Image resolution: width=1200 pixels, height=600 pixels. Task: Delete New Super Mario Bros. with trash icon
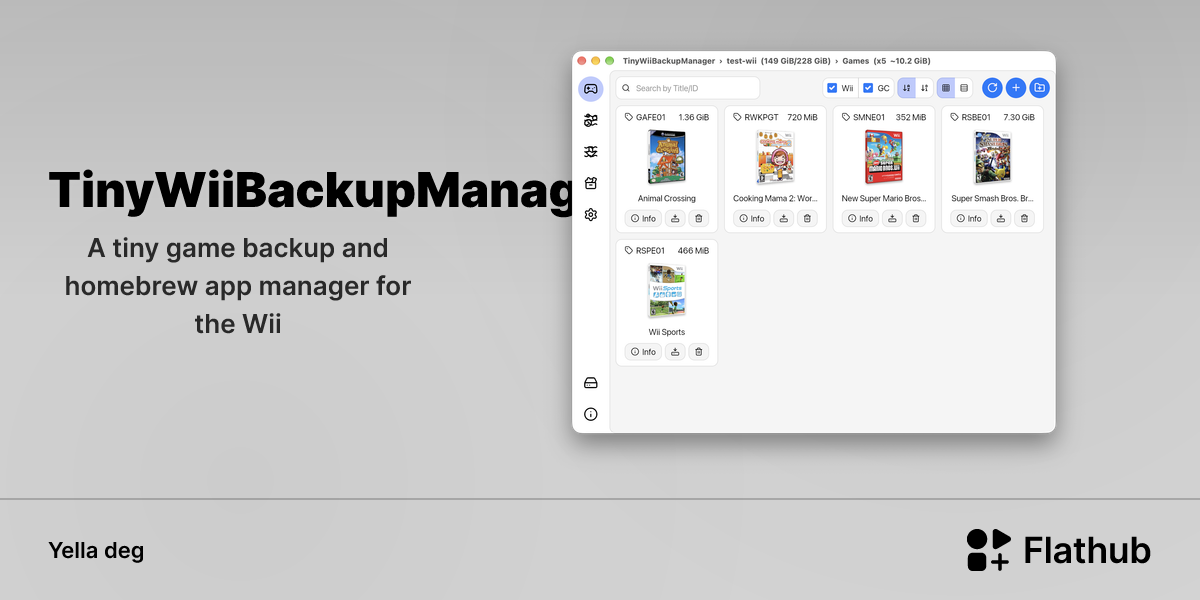click(916, 218)
